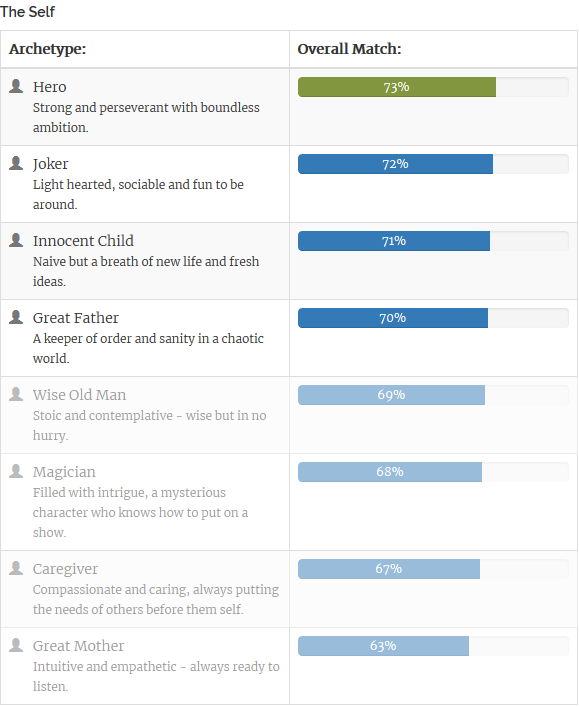This screenshot has height=706, width=579.
Task: Click the Great Father person icon
Action: click(16, 317)
